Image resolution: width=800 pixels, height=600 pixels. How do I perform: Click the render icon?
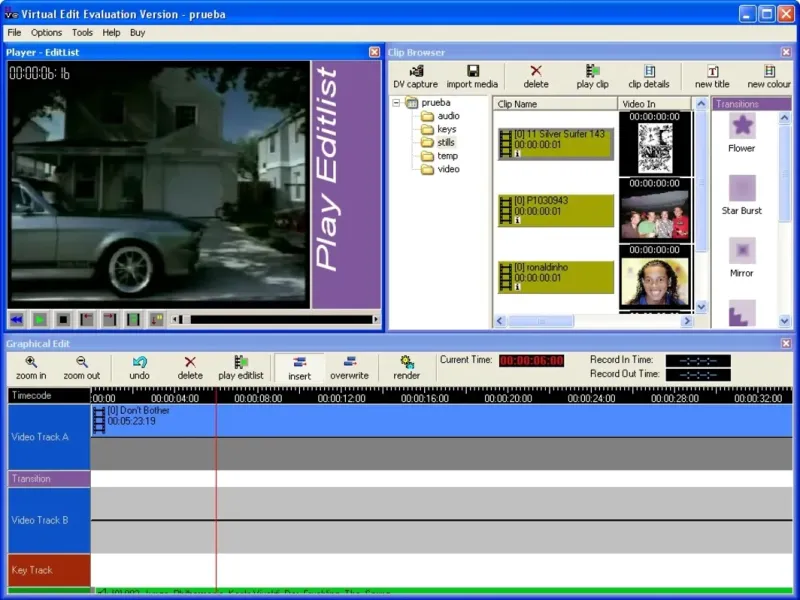tap(406, 362)
